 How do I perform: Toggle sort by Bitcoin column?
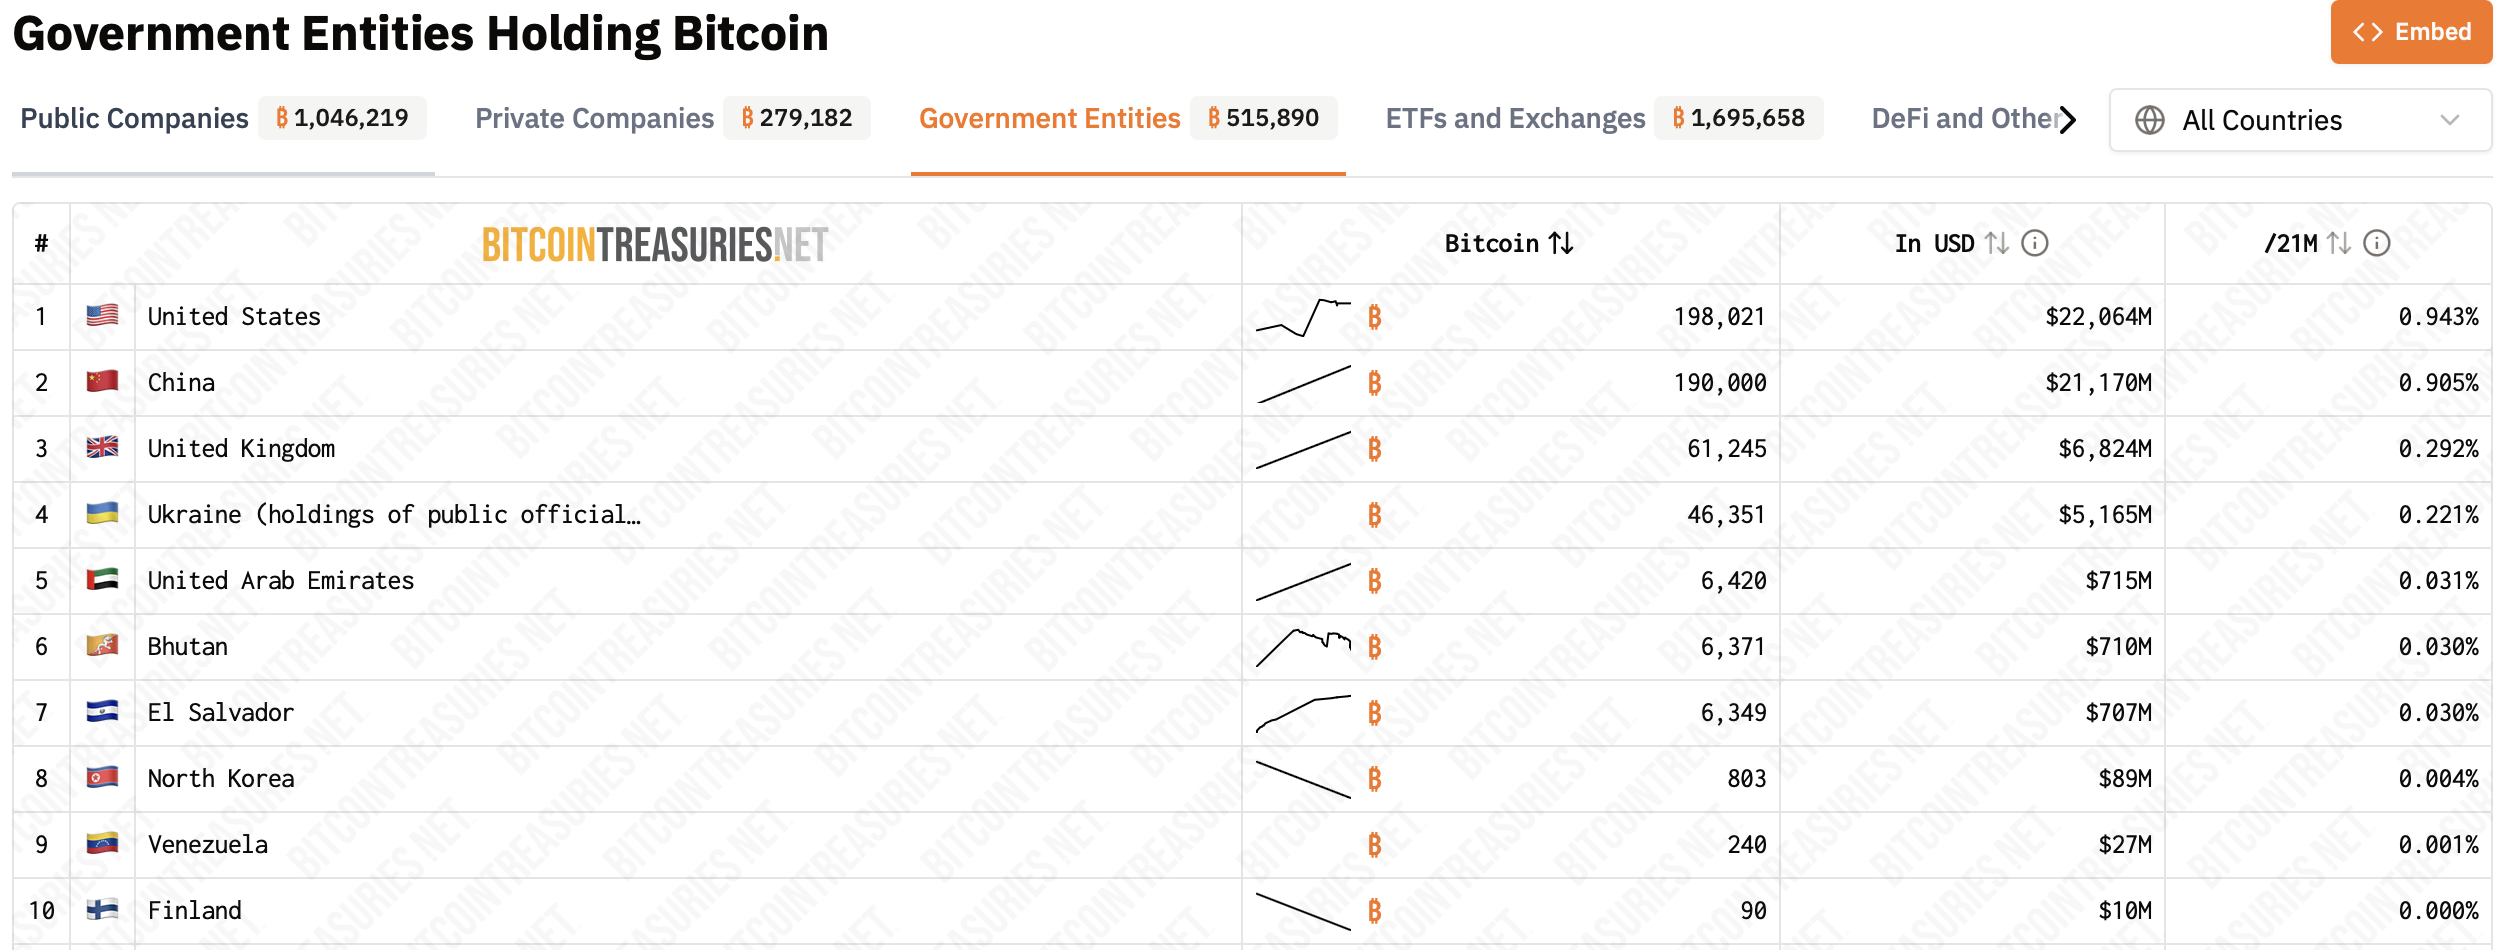point(1508,243)
